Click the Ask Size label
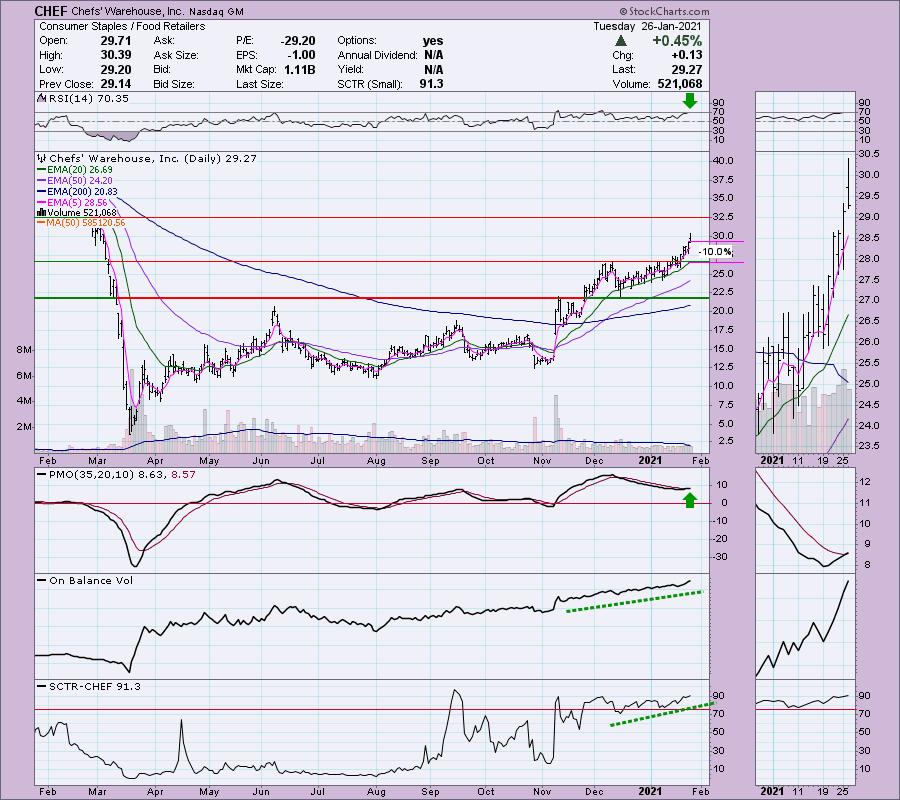Image resolution: width=900 pixels, height=800 pixels. click(176, 55)
